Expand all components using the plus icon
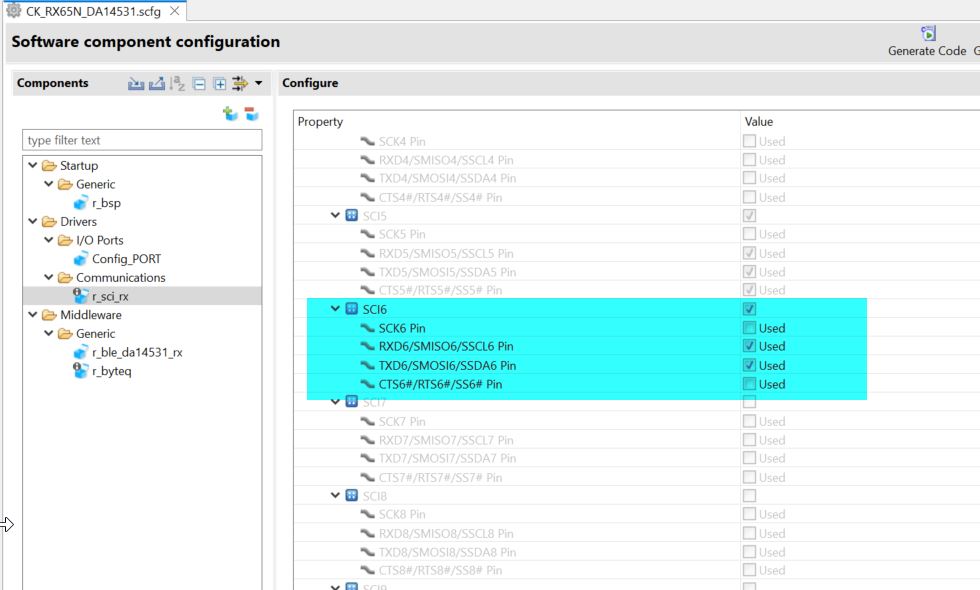This screenshot has width=980, height=590. [219, 84]
